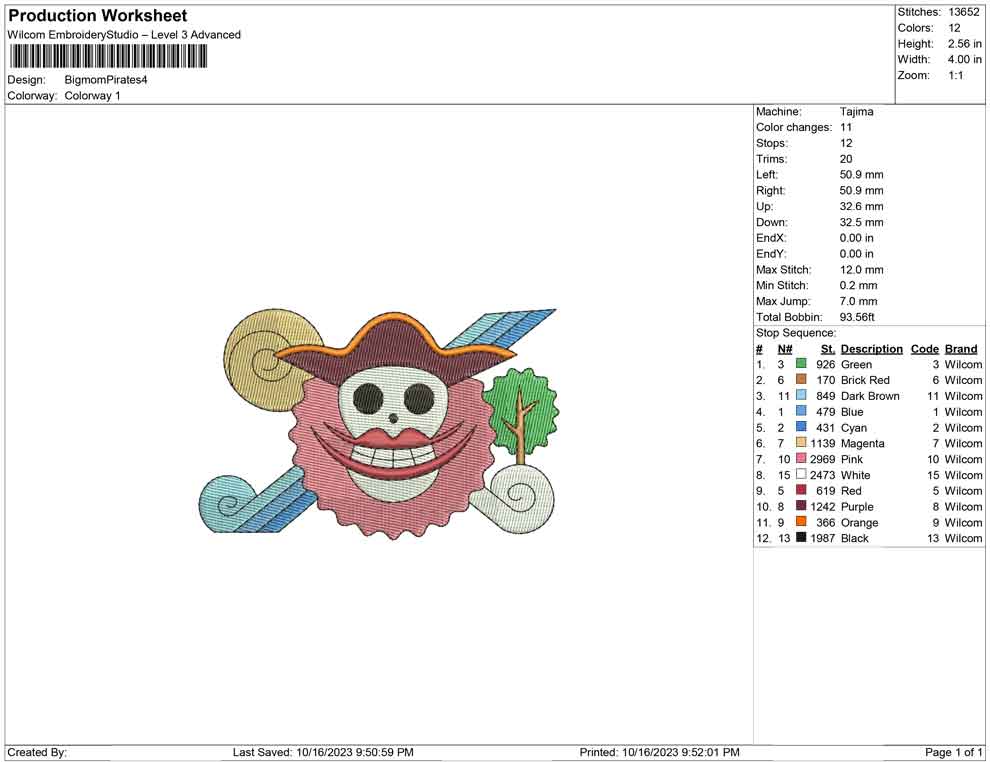
Task: Click the Width value '4.00 in'
Action: (964, 59)
